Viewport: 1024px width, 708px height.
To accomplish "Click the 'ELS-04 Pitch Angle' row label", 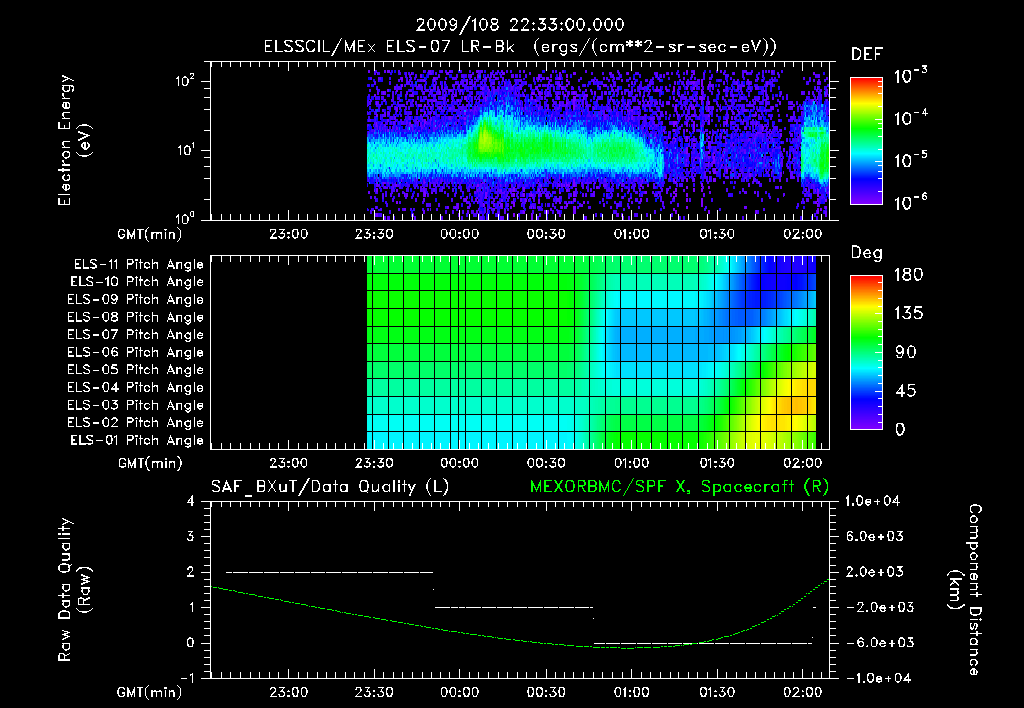I will click(x=135, y=387).
